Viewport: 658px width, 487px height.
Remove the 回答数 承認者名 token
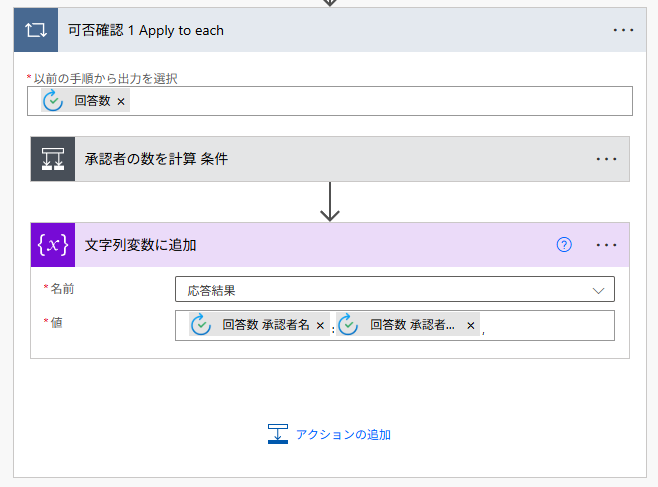point(320,326)
